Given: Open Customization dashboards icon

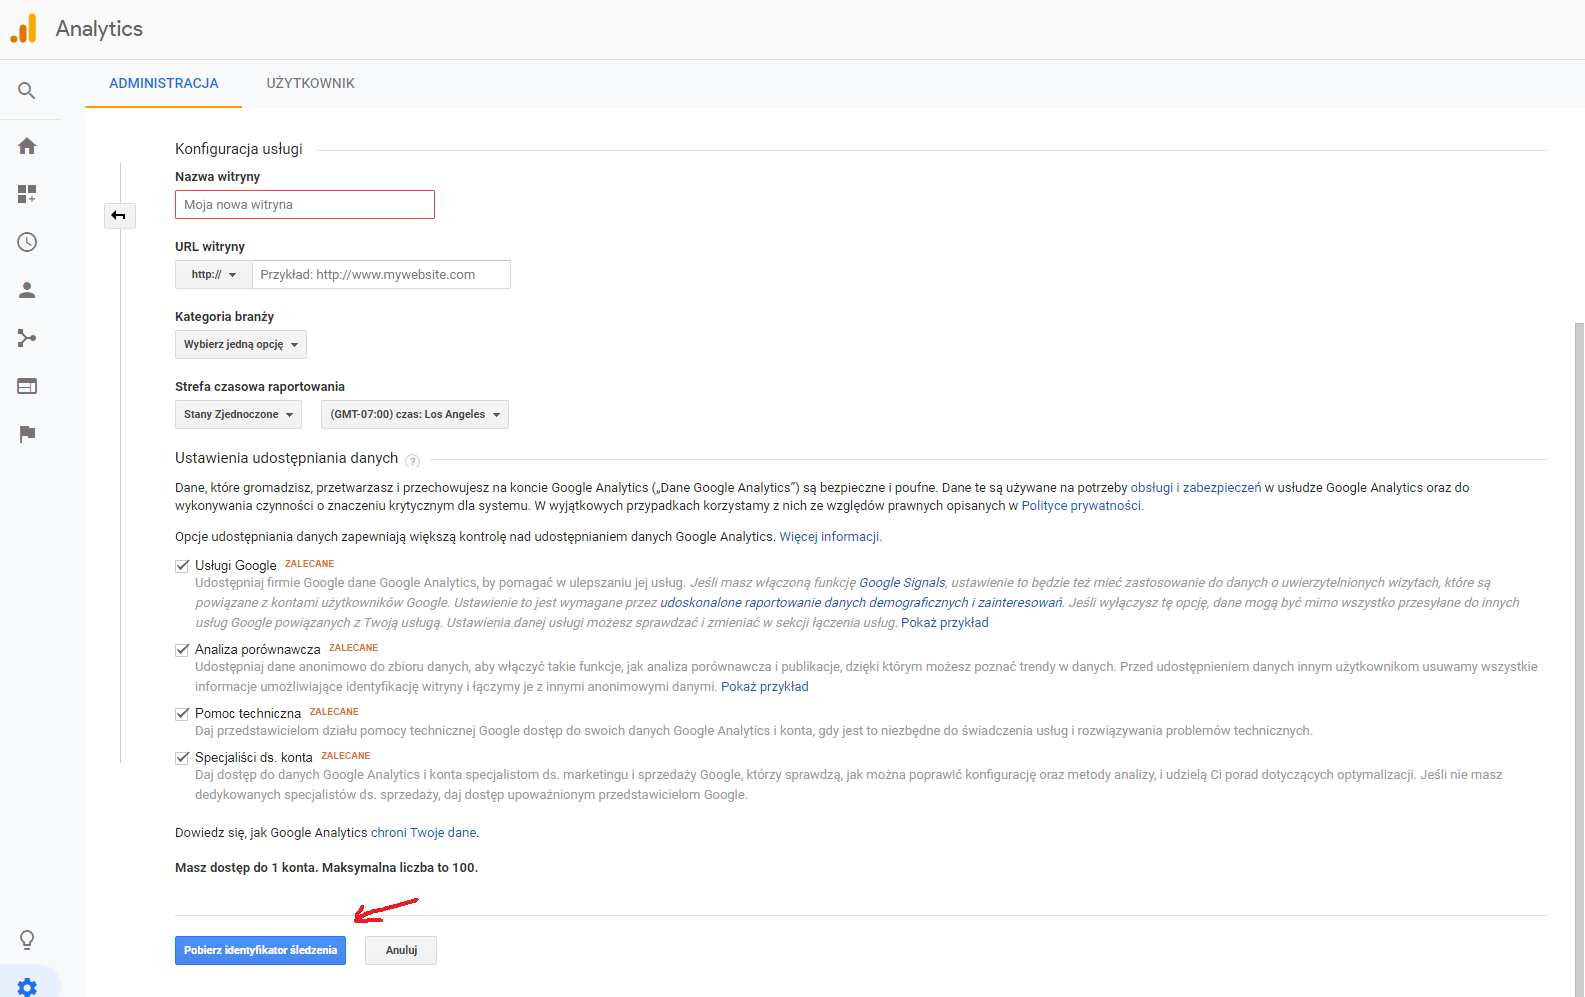Looking at the screenshot, I should click(27, 194).
